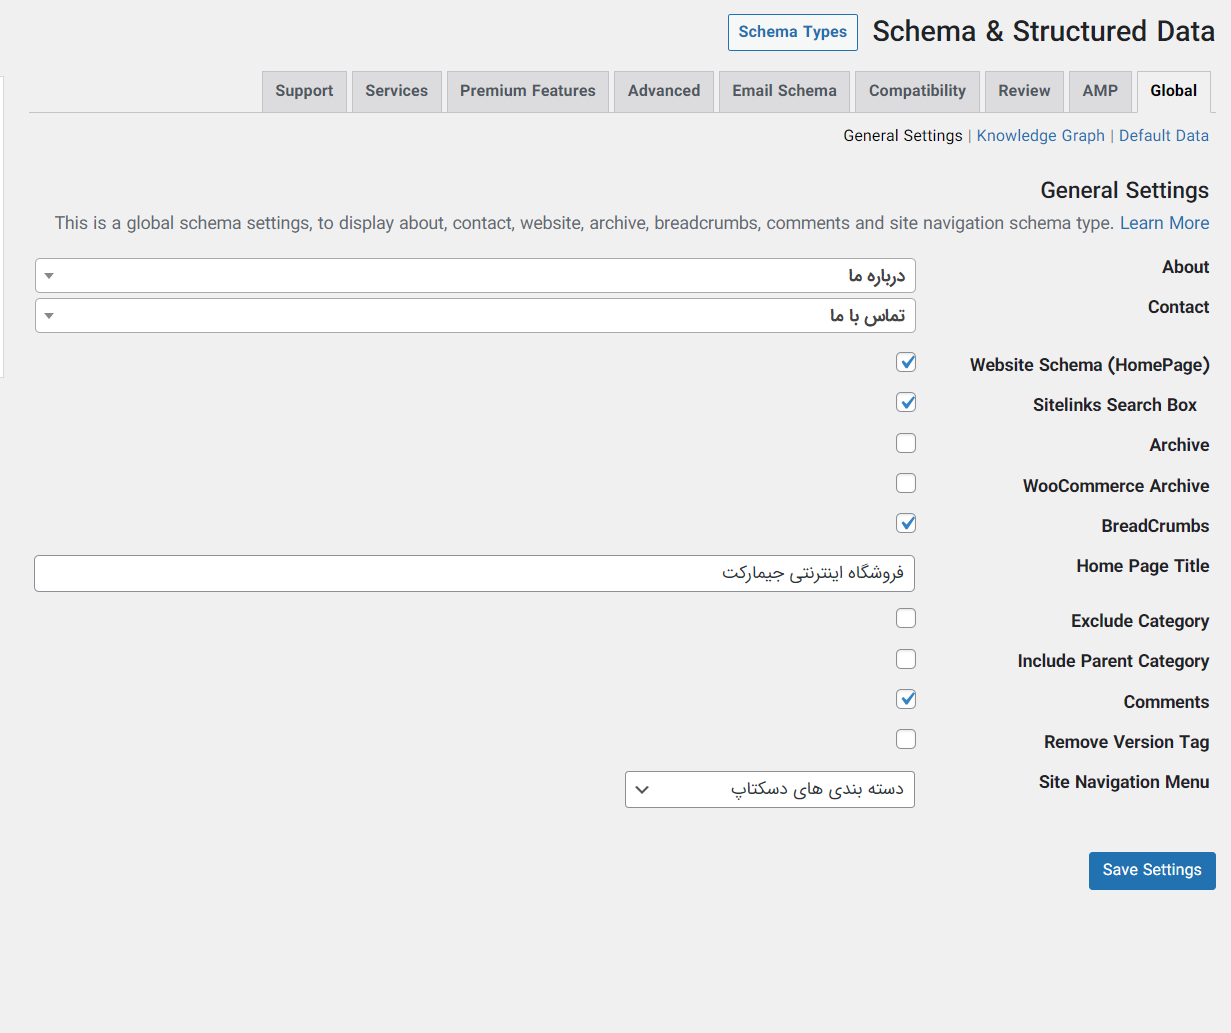Switch to the Support tab
The width and height of the screenshot is (1231, 1033).
304,91
